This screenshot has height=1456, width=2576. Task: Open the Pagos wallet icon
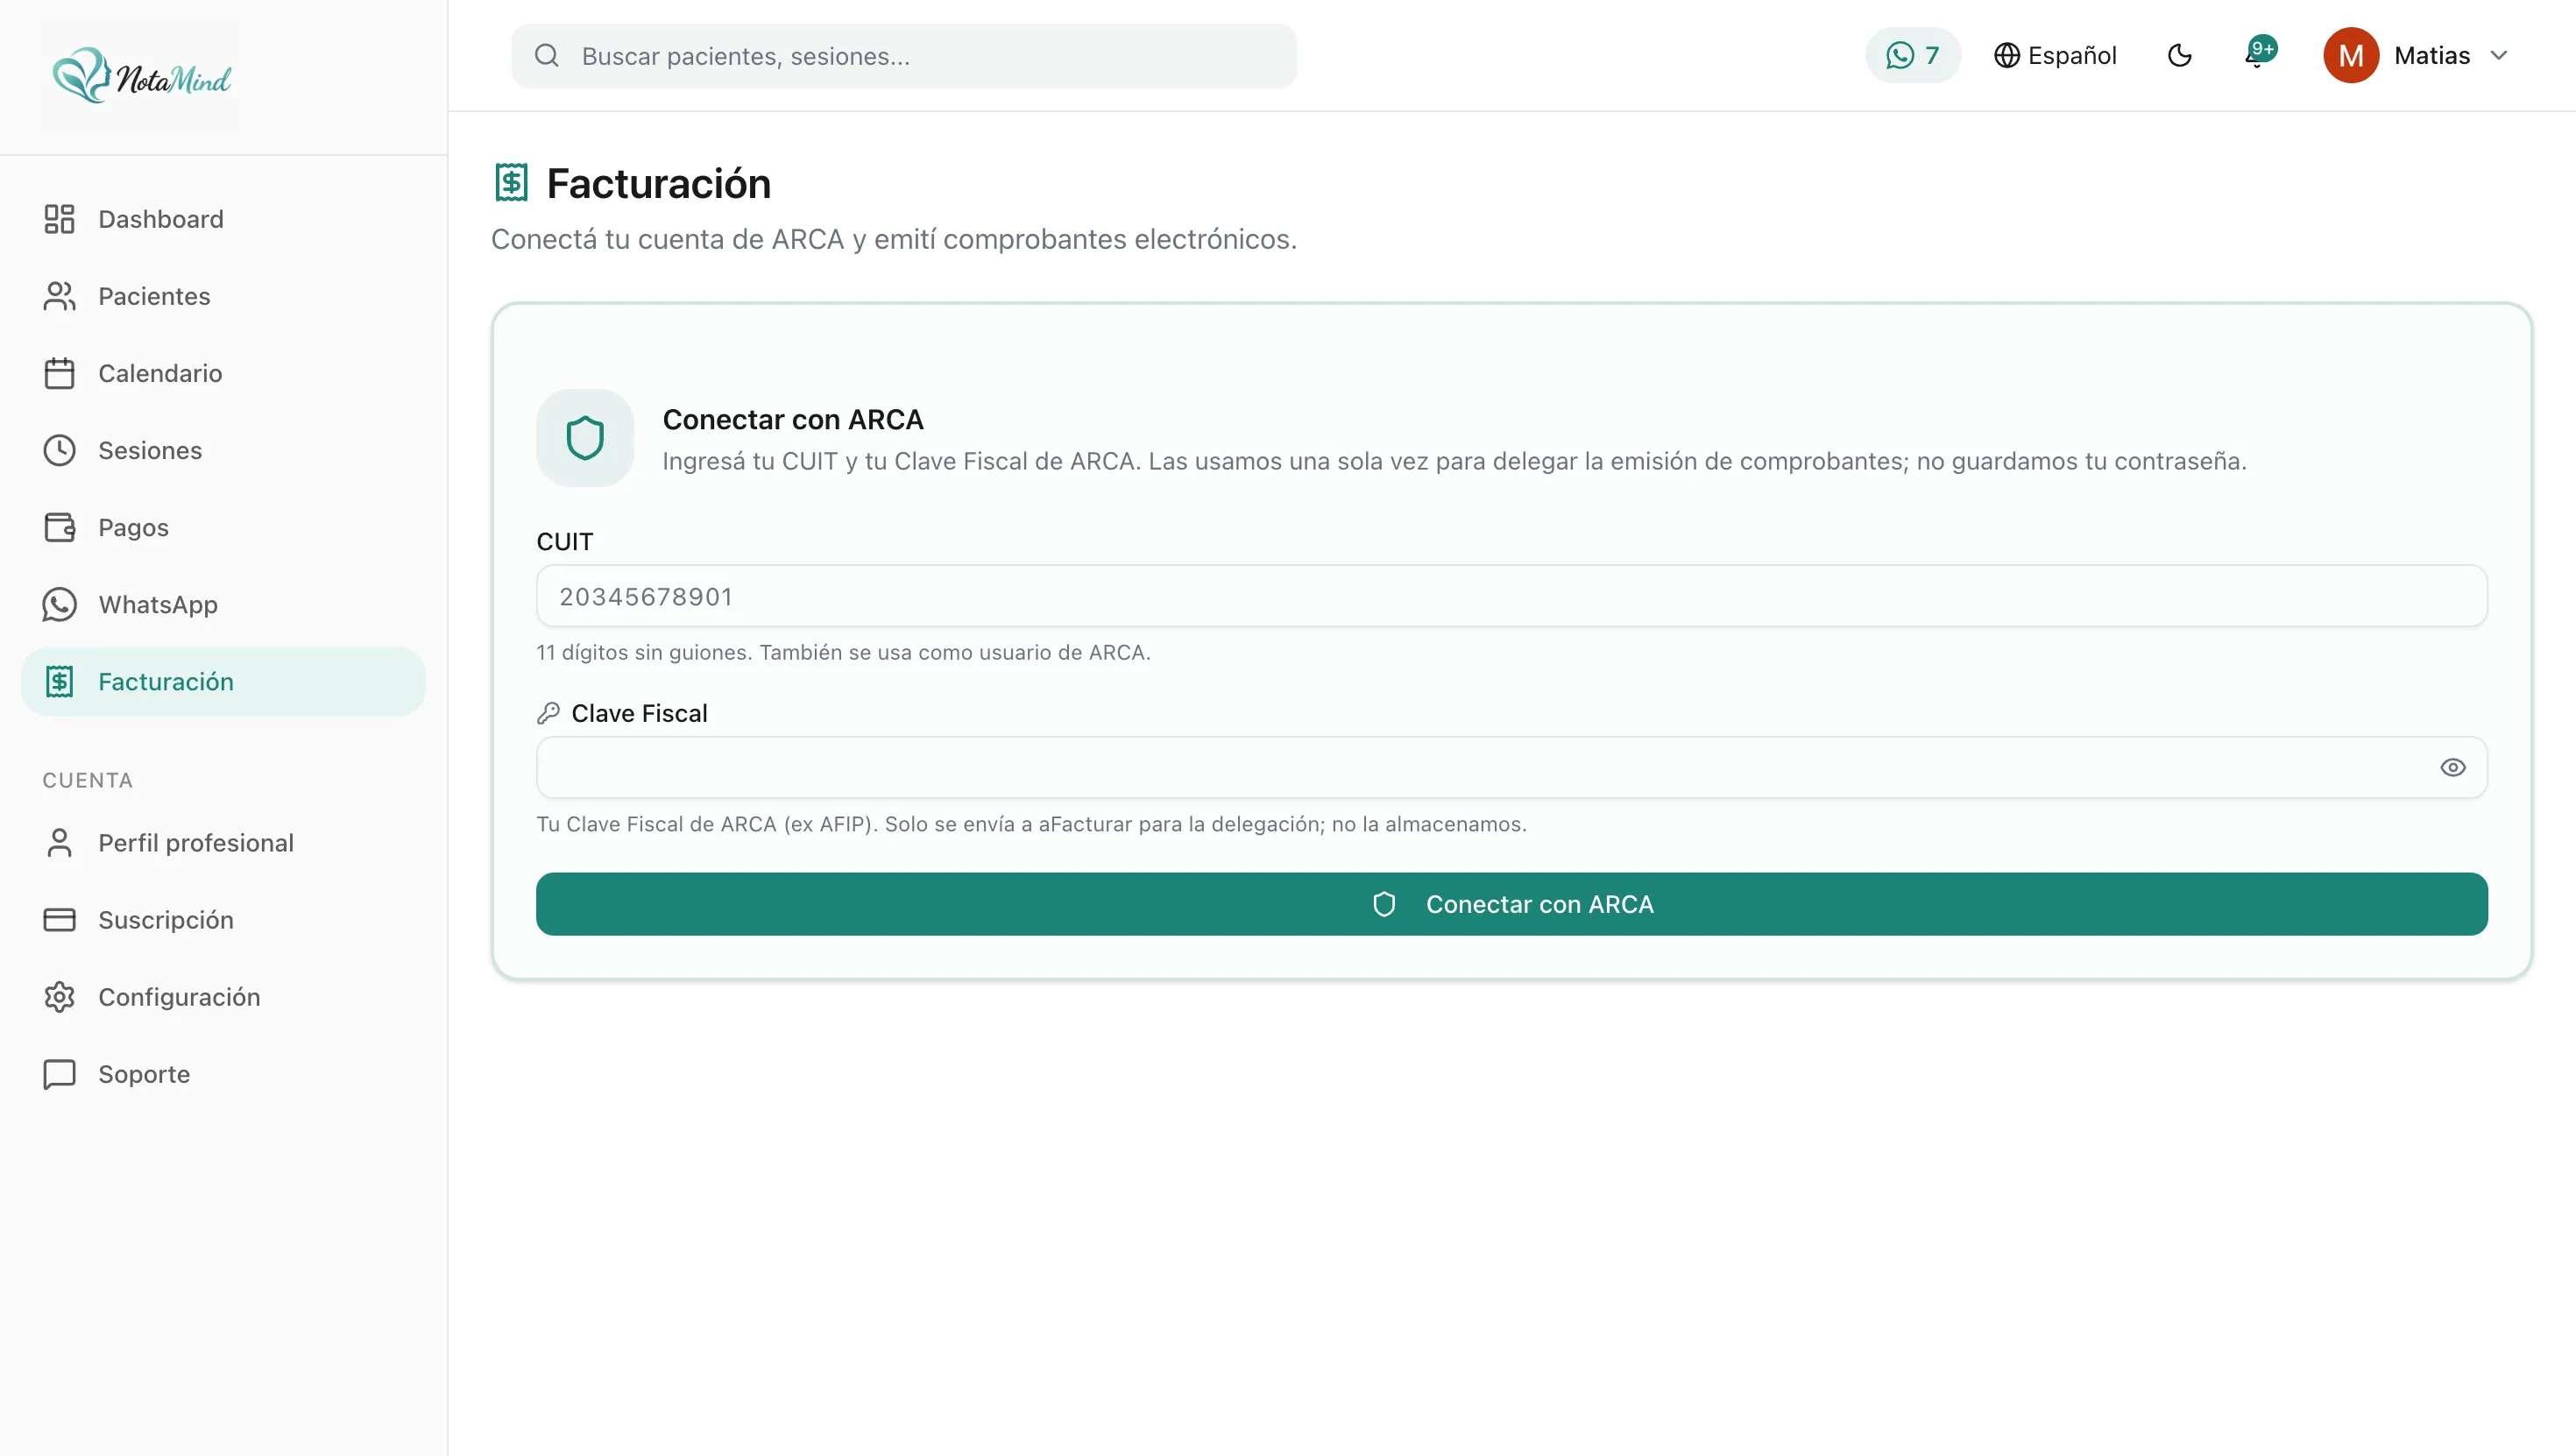click(x=59, y=527)
